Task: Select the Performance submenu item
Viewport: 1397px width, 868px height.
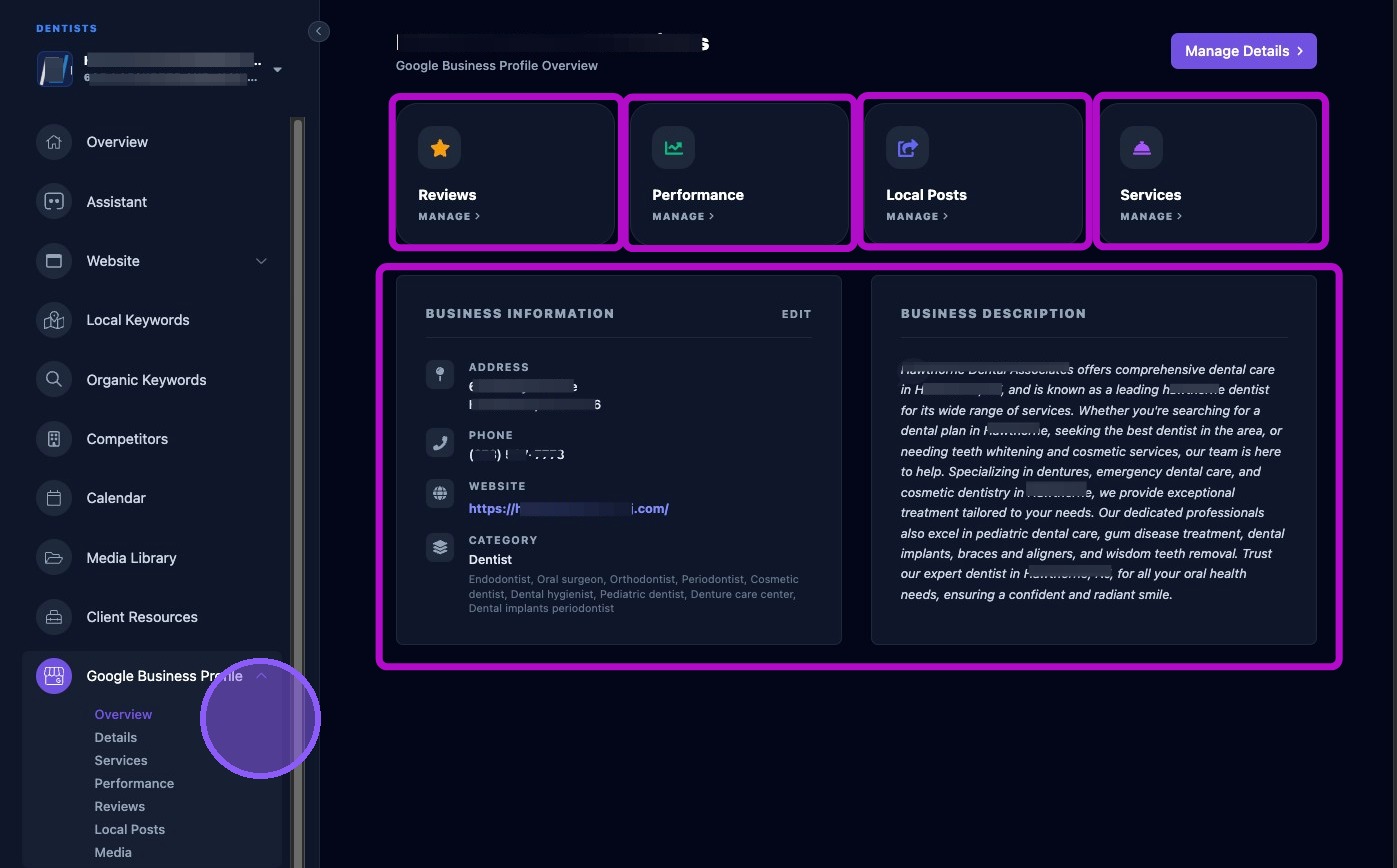Action: [x=134, y=783]
